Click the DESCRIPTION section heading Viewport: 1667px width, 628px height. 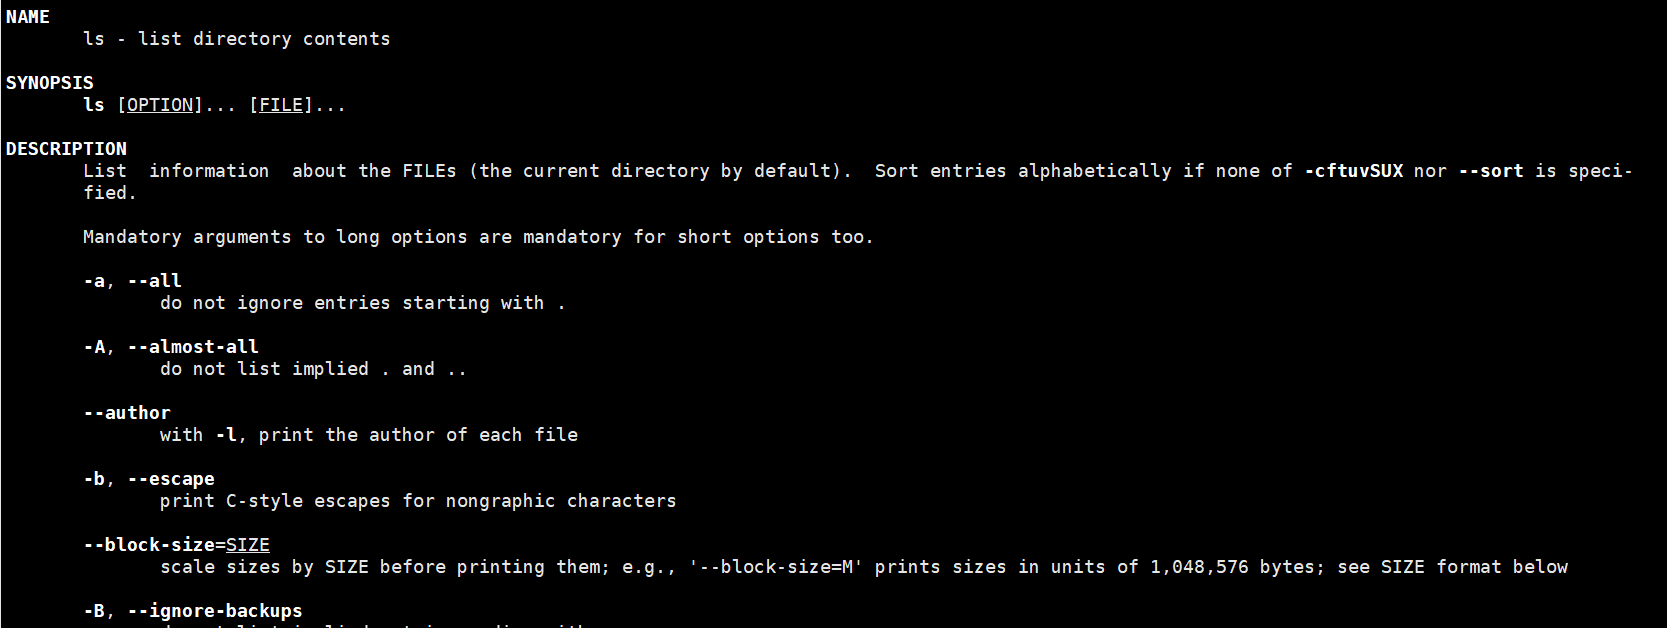(x=66, y=149)
